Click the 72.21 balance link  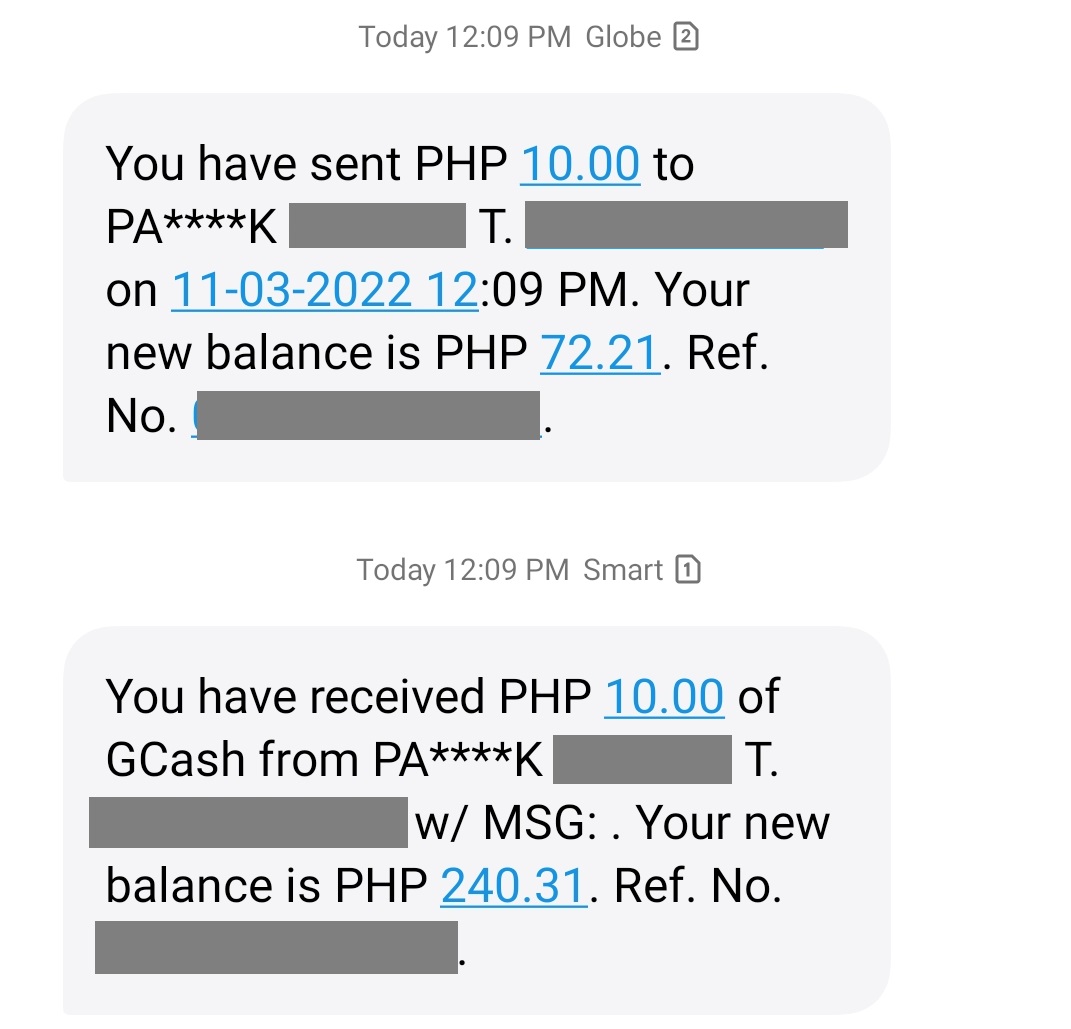coord(598,352)
